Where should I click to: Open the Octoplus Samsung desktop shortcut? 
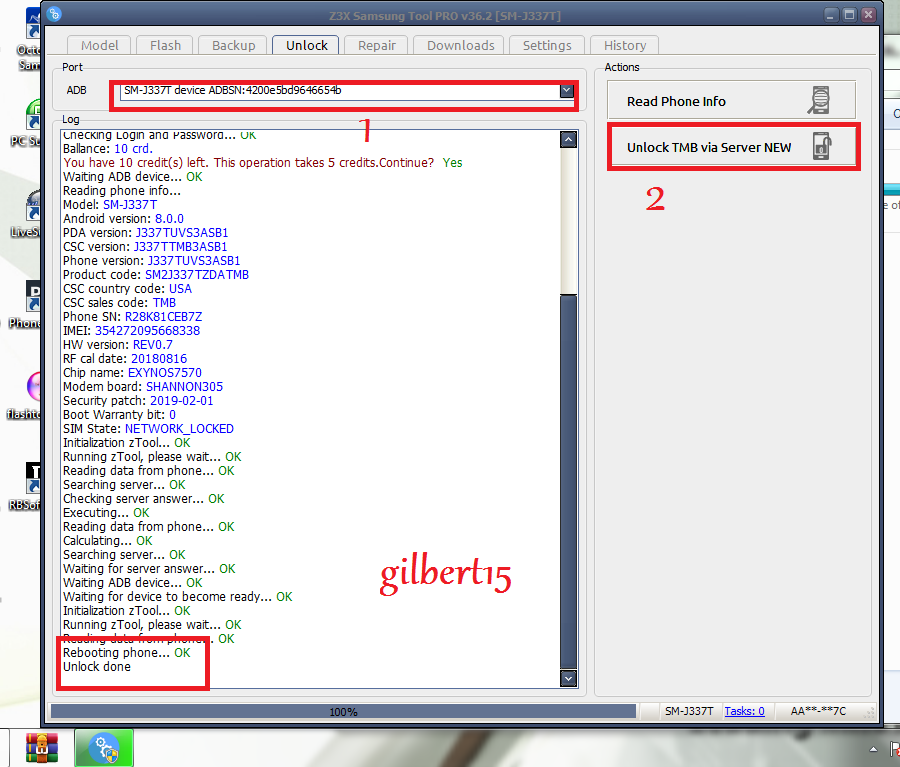(x=29, y=40)
